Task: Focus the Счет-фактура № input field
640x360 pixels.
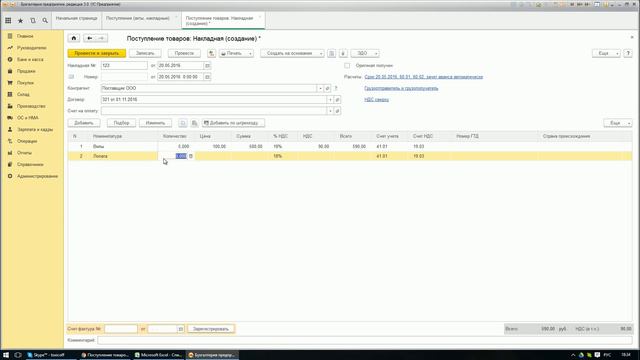Action: [x=121, y=329]
